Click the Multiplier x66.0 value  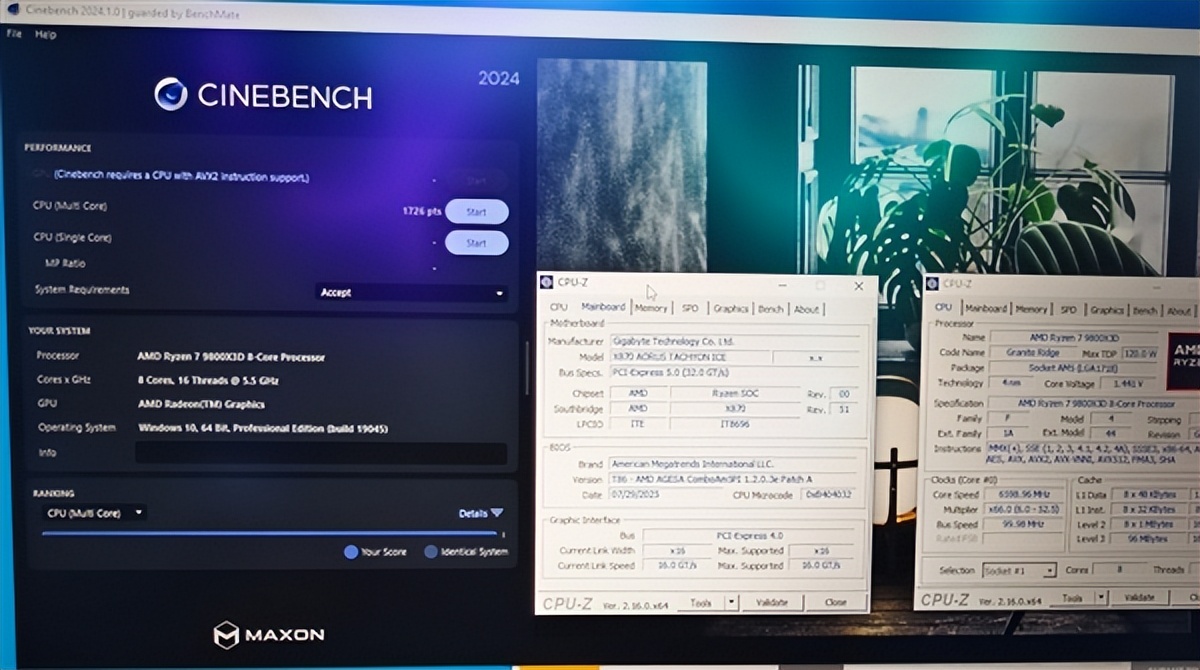[x=1023, y=510]
